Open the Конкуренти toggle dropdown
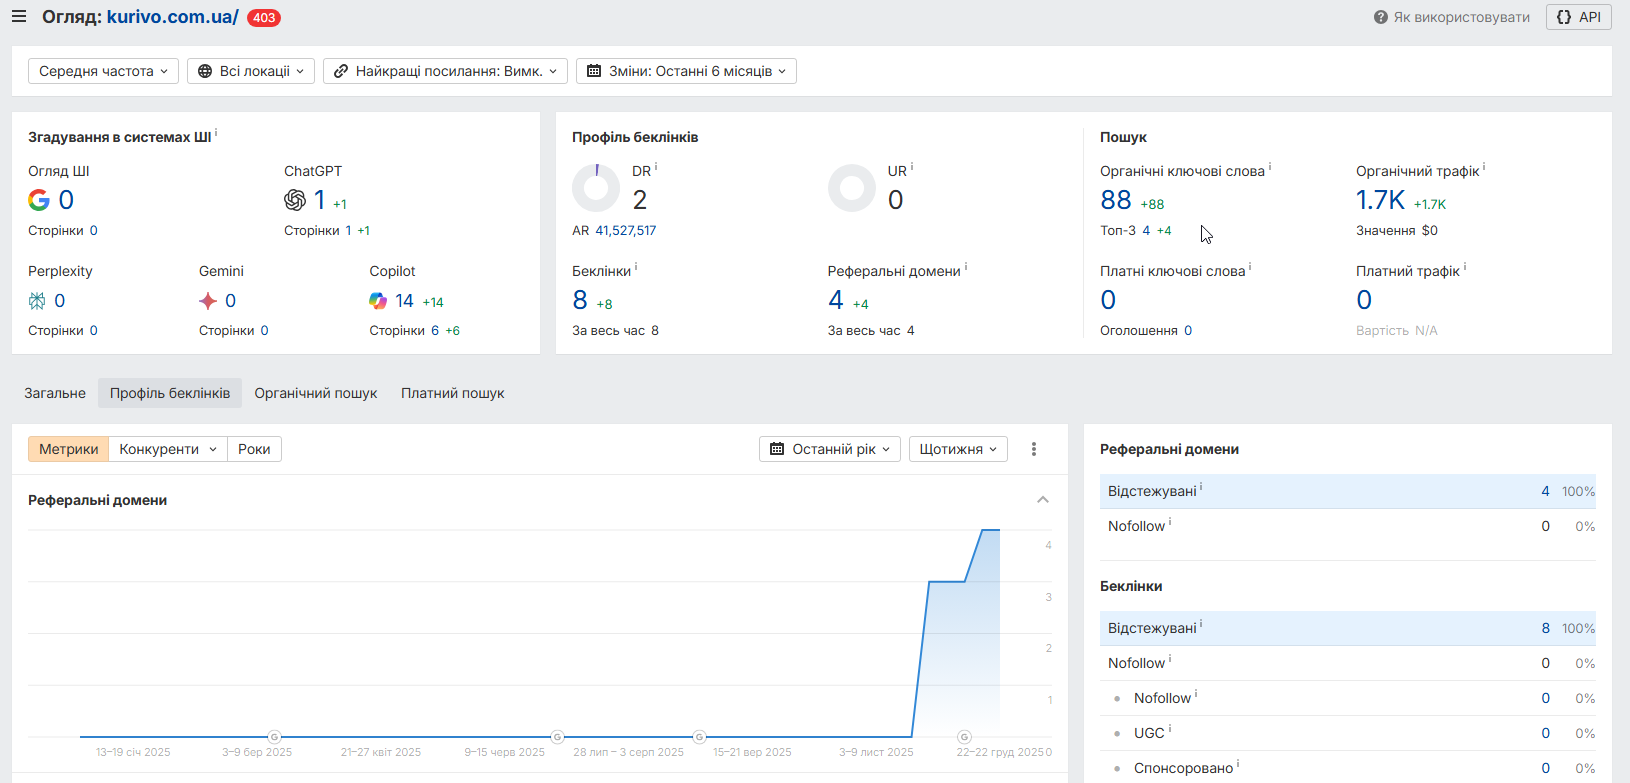Image resolution: width=1630 pixels, height=783 pixels. [167, 449]
